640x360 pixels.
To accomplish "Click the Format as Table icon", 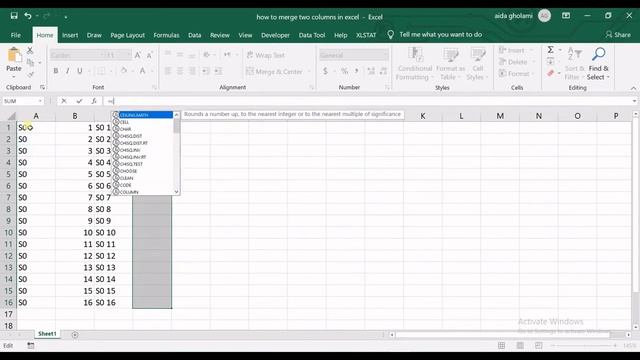I will 451,54.
